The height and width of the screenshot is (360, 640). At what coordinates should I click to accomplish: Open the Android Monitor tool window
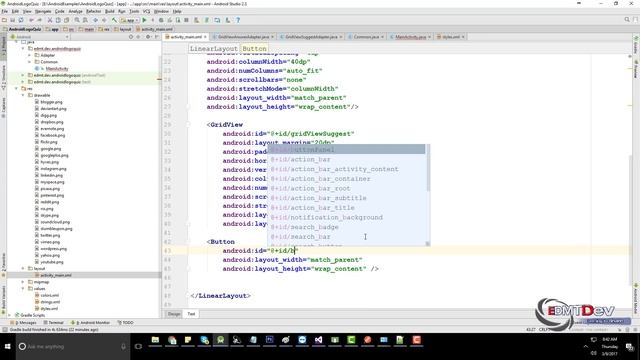[x=91, y=322]
